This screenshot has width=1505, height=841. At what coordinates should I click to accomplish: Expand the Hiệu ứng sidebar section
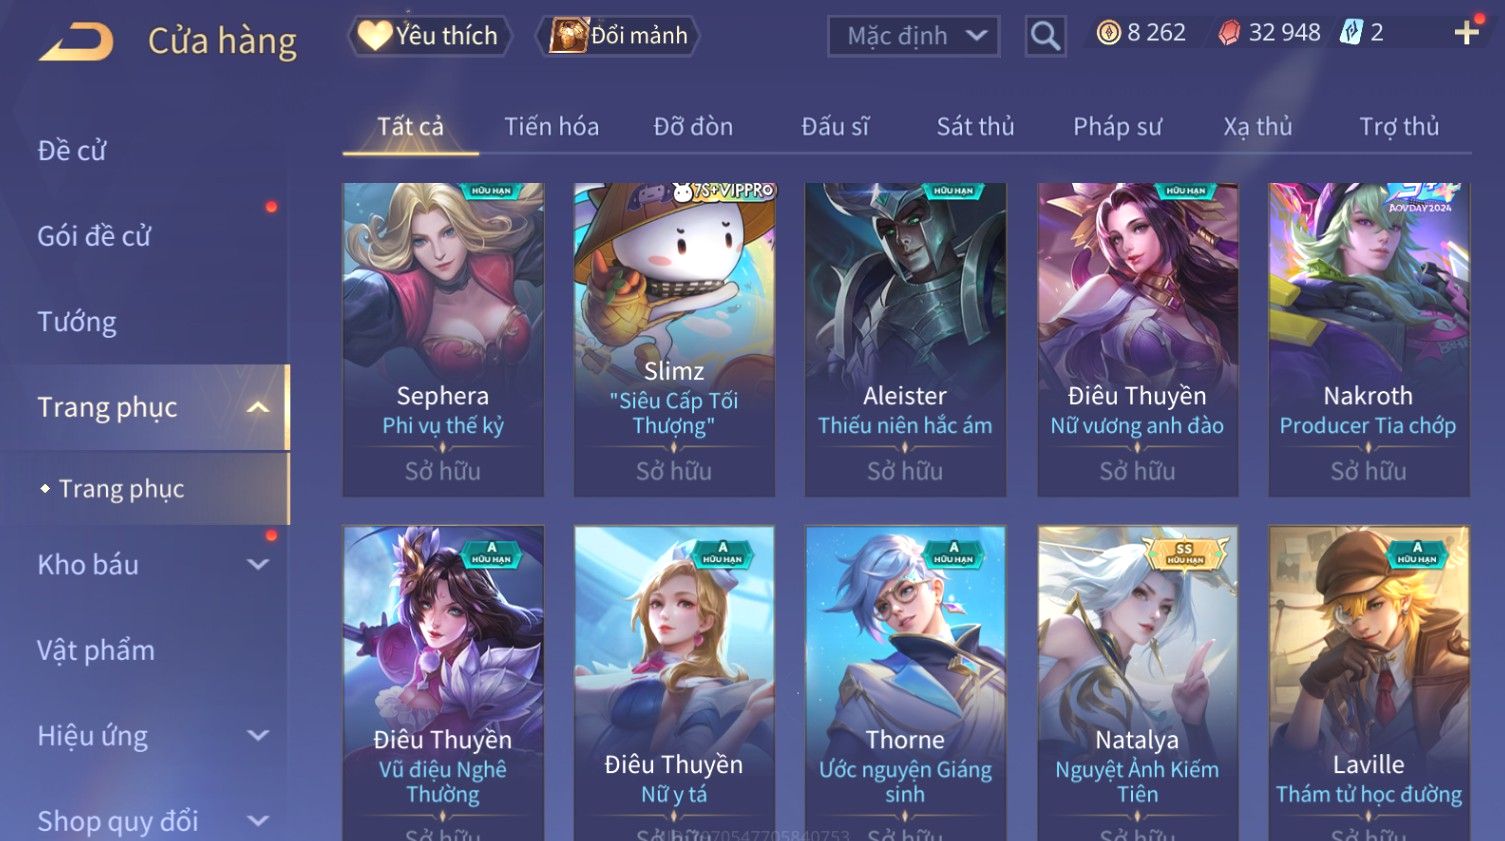pyautogui.click(x=258, y=736)
